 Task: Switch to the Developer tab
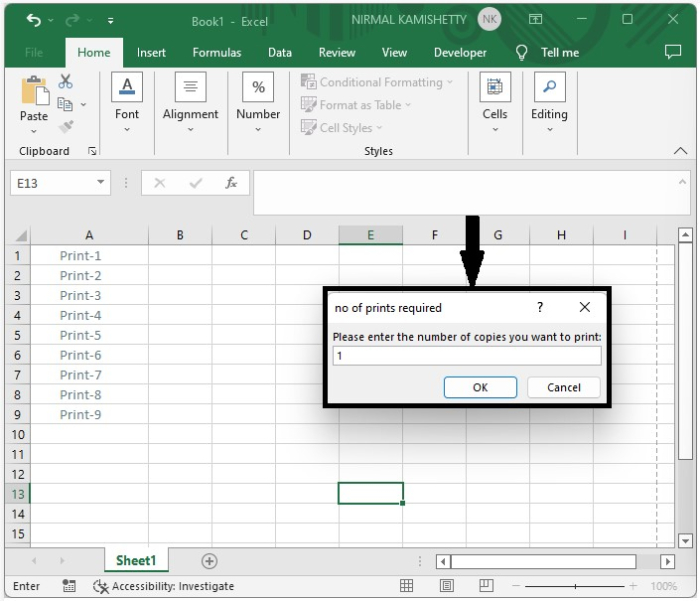point(460,53)
